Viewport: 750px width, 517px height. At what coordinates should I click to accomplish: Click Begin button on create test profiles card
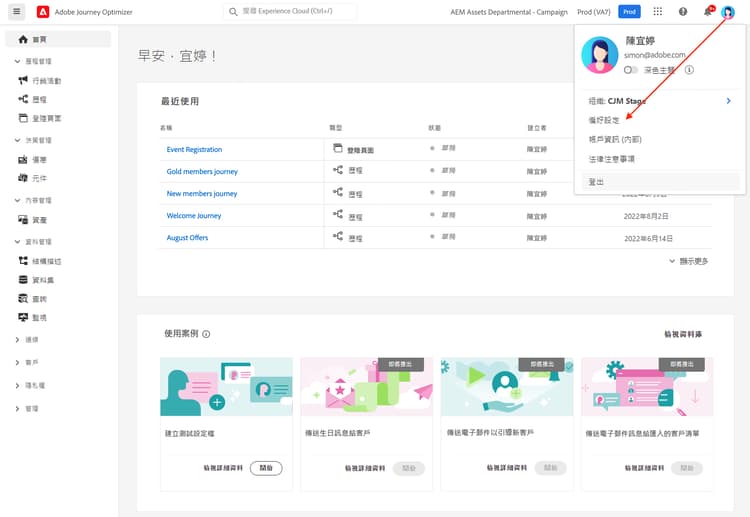pyautogui.click(x=266, y=468)
